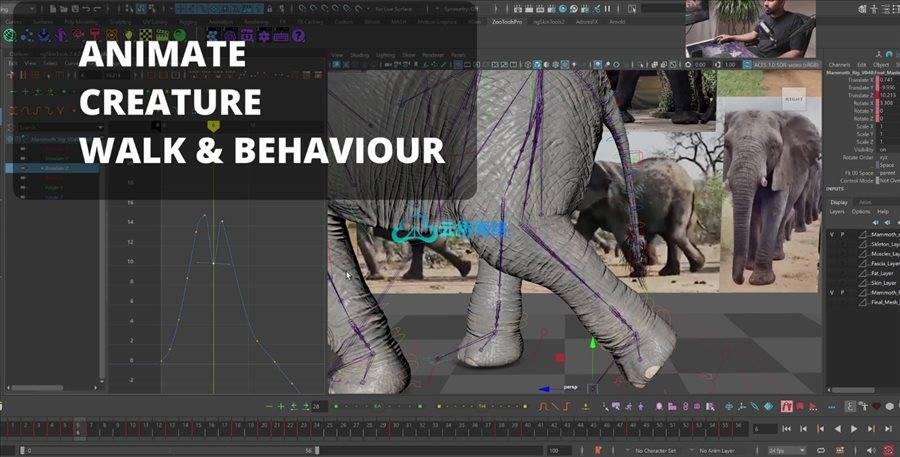Image resolution: width=900 pixels, height=457 pixels.
Task: Switch to the Anim layer tab
Action: point(864,202)
